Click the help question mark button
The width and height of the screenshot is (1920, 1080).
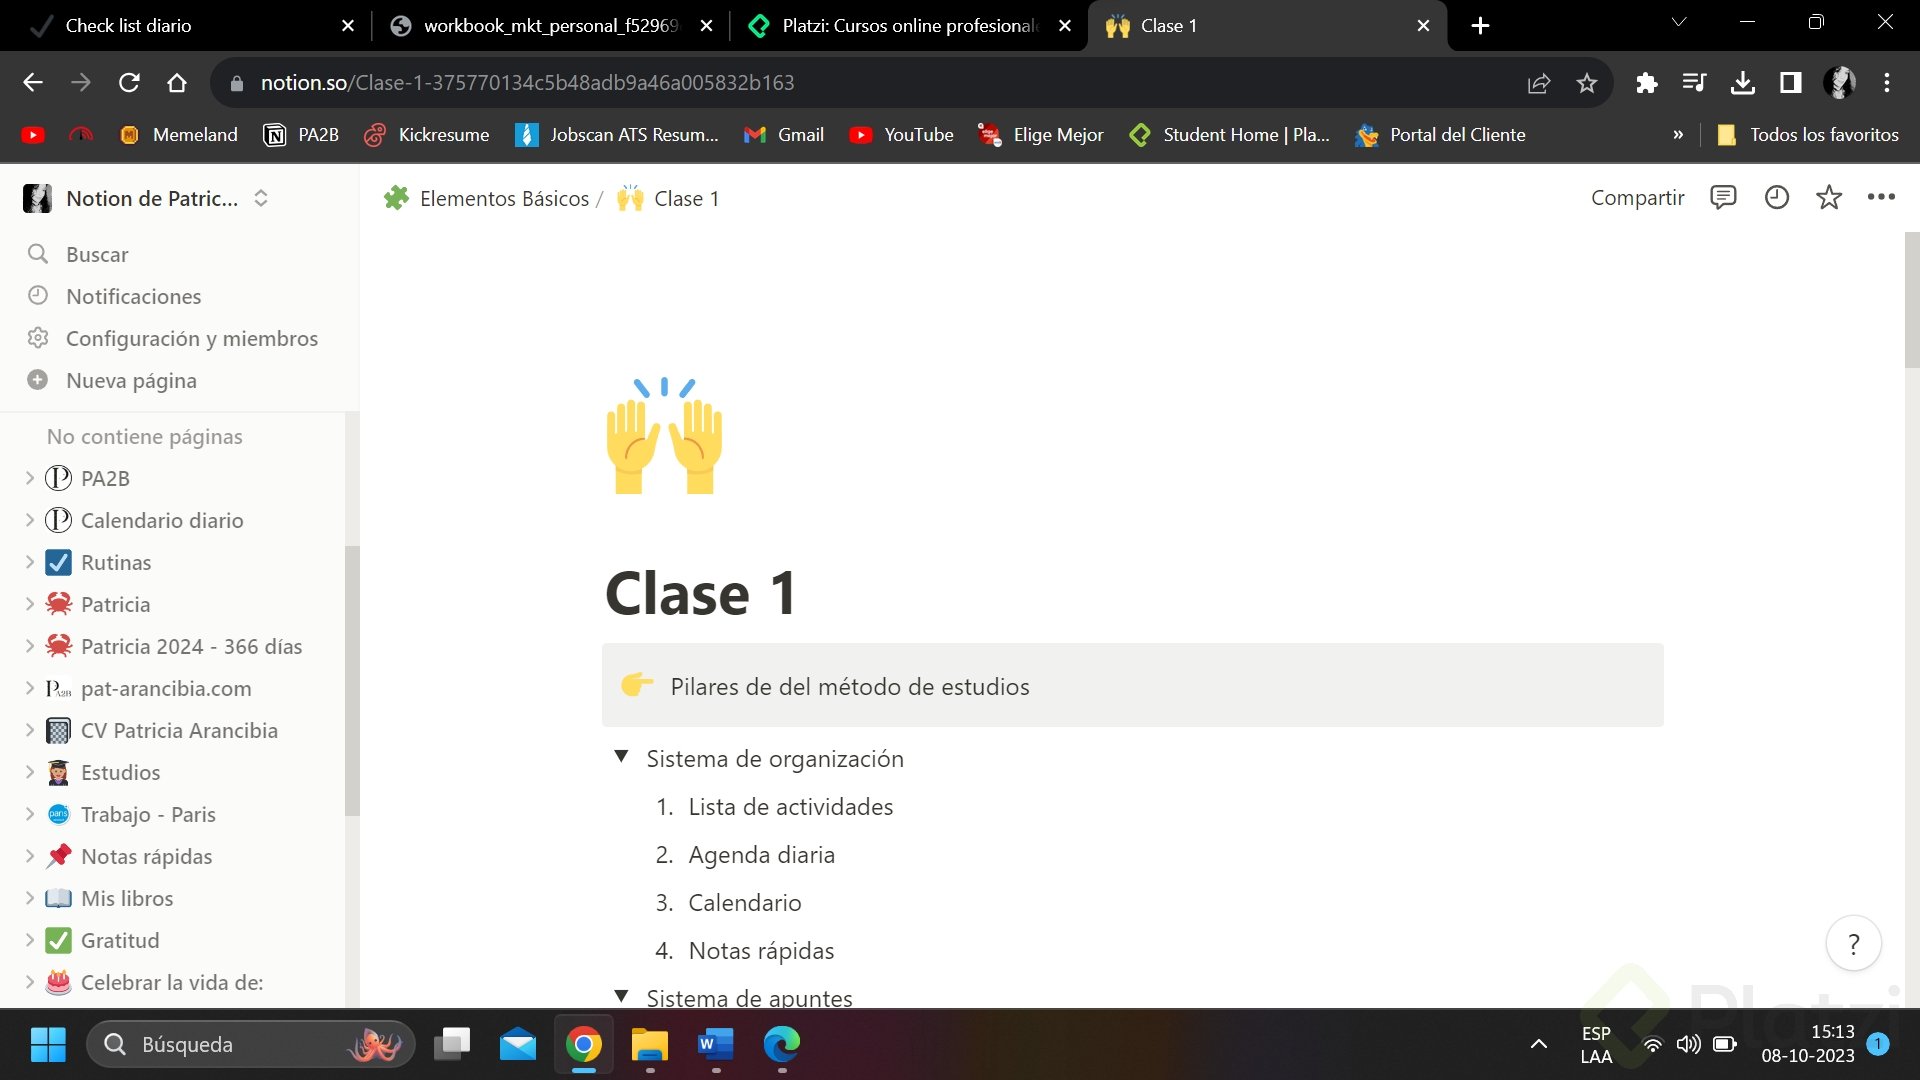click(x=1853, y=943)
